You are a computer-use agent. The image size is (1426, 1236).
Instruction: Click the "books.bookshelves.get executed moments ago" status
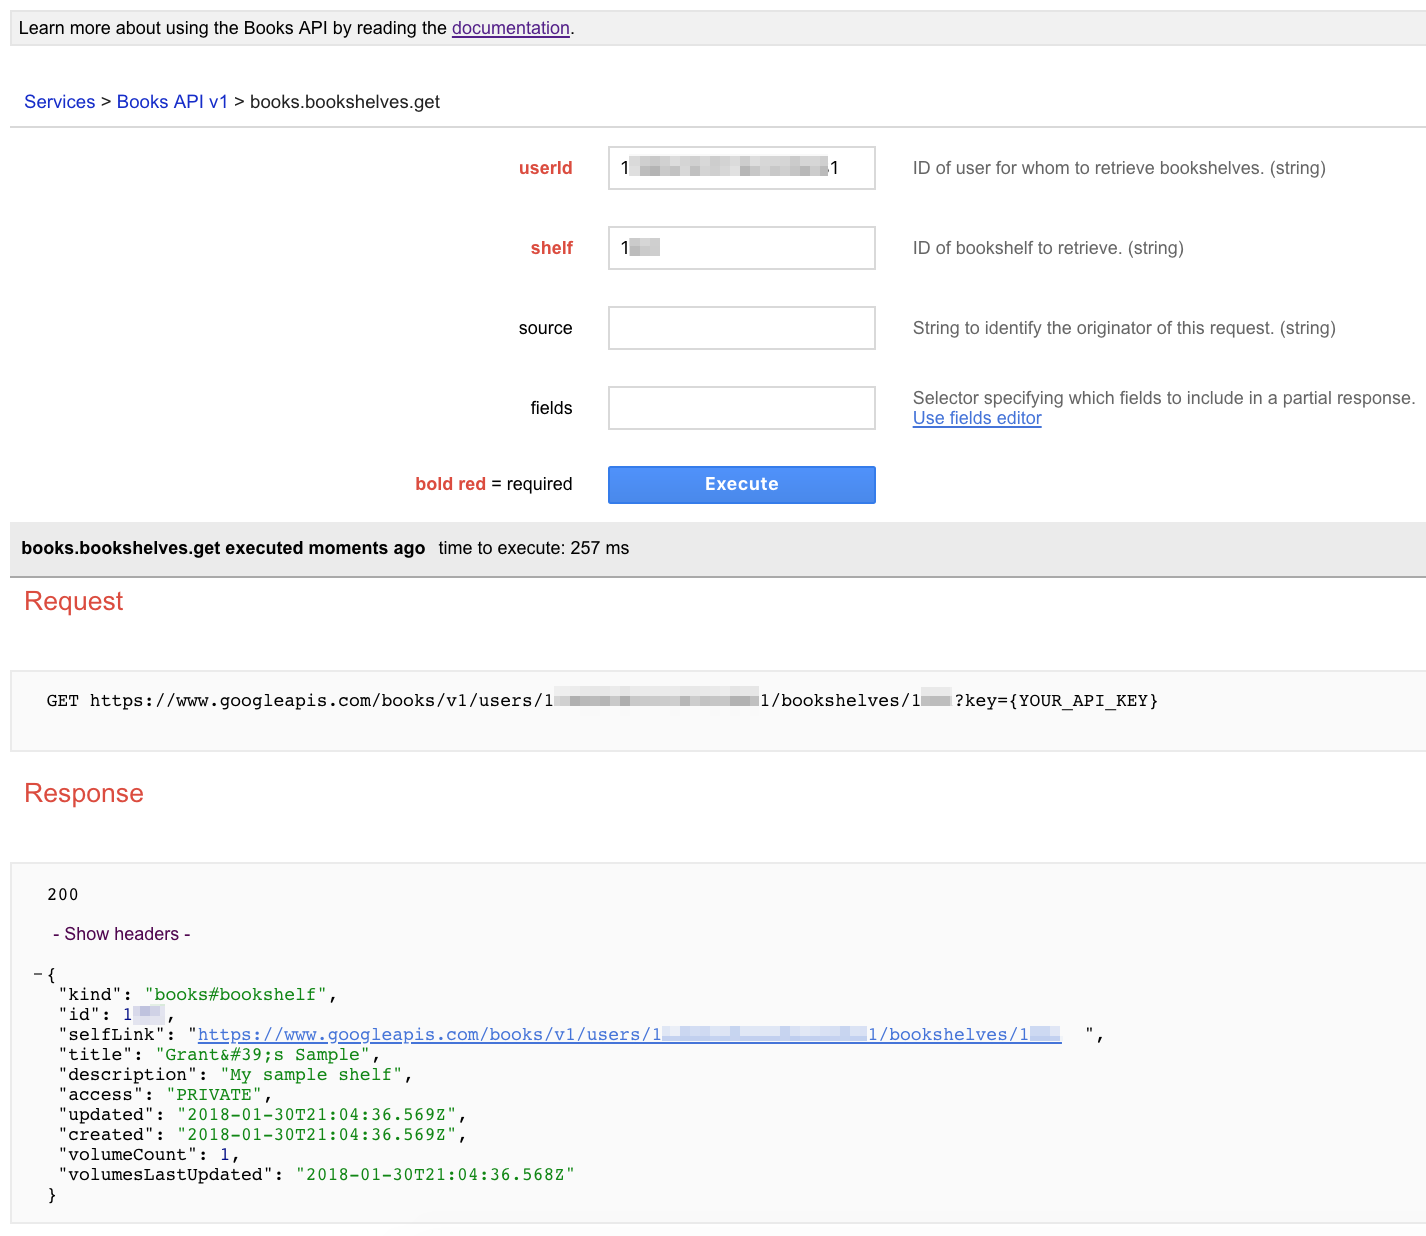223,548
